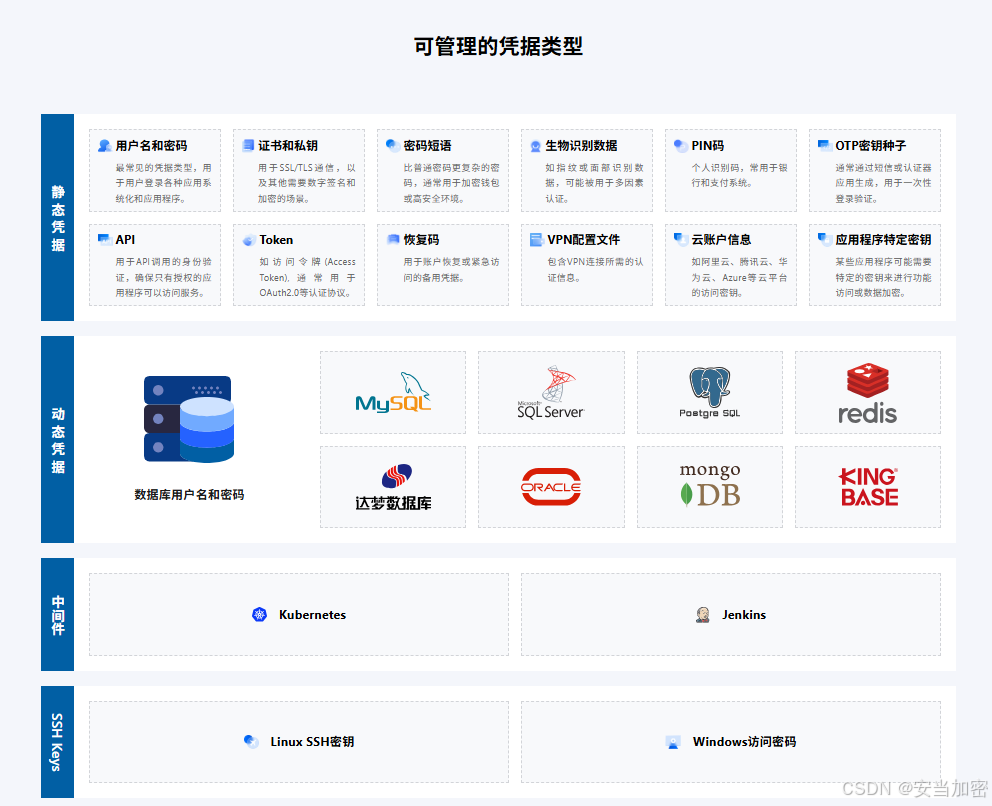Select the MySQL logo tile
Viewport: 992px width, 806px height.
click(393, 392)
